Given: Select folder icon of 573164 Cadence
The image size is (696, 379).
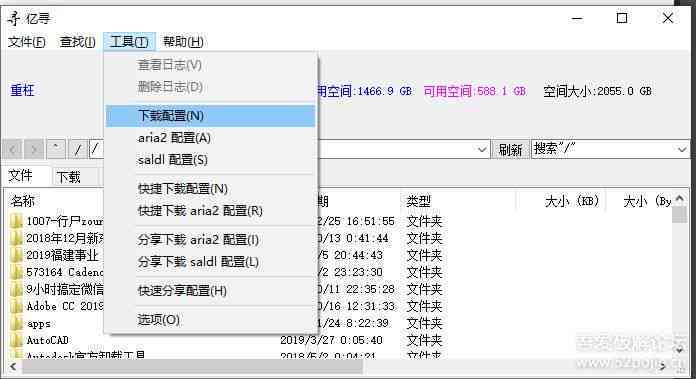Looking at the screenshot, I should click(x=16, y=272).
